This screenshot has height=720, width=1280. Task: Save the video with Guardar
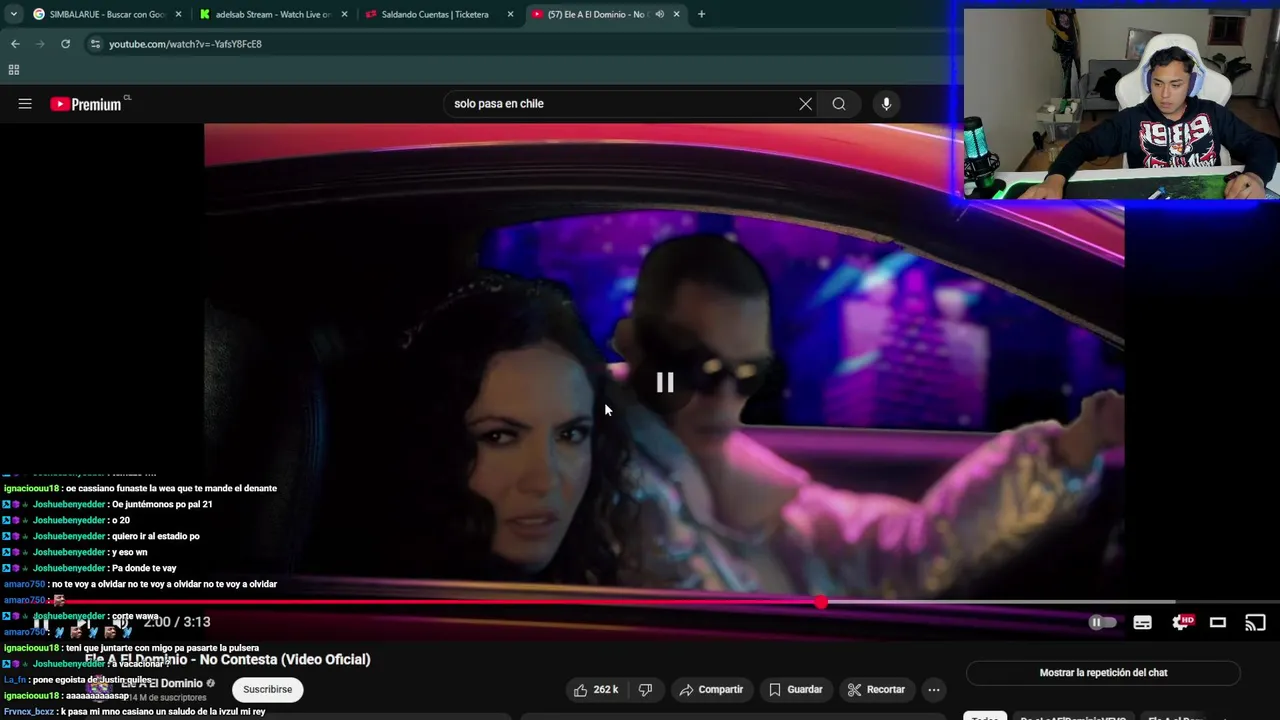click(796, 690)
